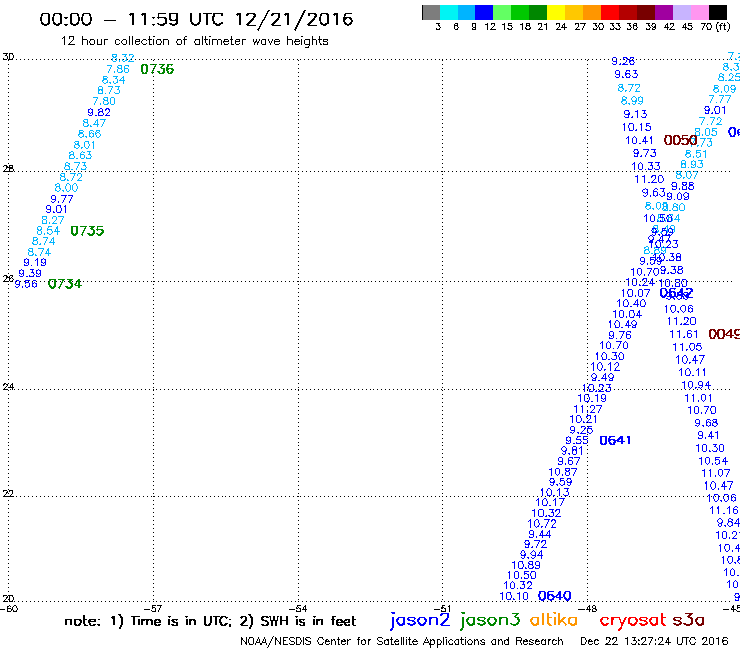Screen dimensions: 740x650
Task: Click the wave height value '9.94'
Action: [531, 555]
